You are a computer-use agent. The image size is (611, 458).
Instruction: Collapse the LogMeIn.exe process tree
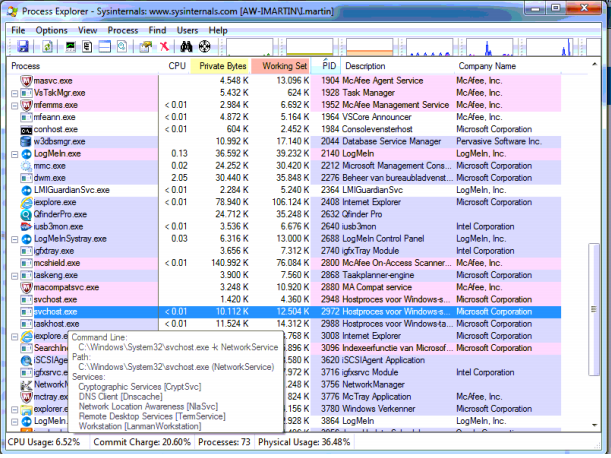point(15,155)
